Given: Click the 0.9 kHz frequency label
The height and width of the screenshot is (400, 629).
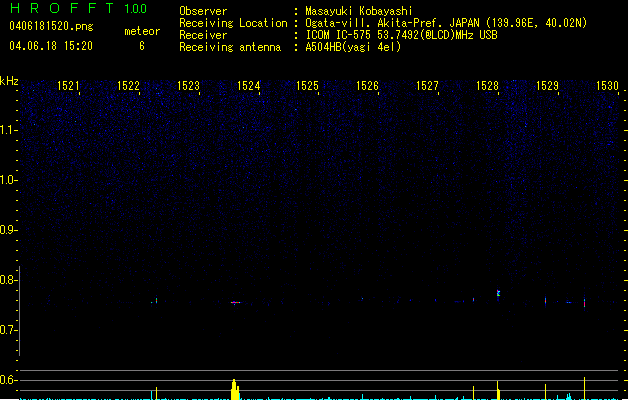Looking at the screenshot, I should 8,230.
